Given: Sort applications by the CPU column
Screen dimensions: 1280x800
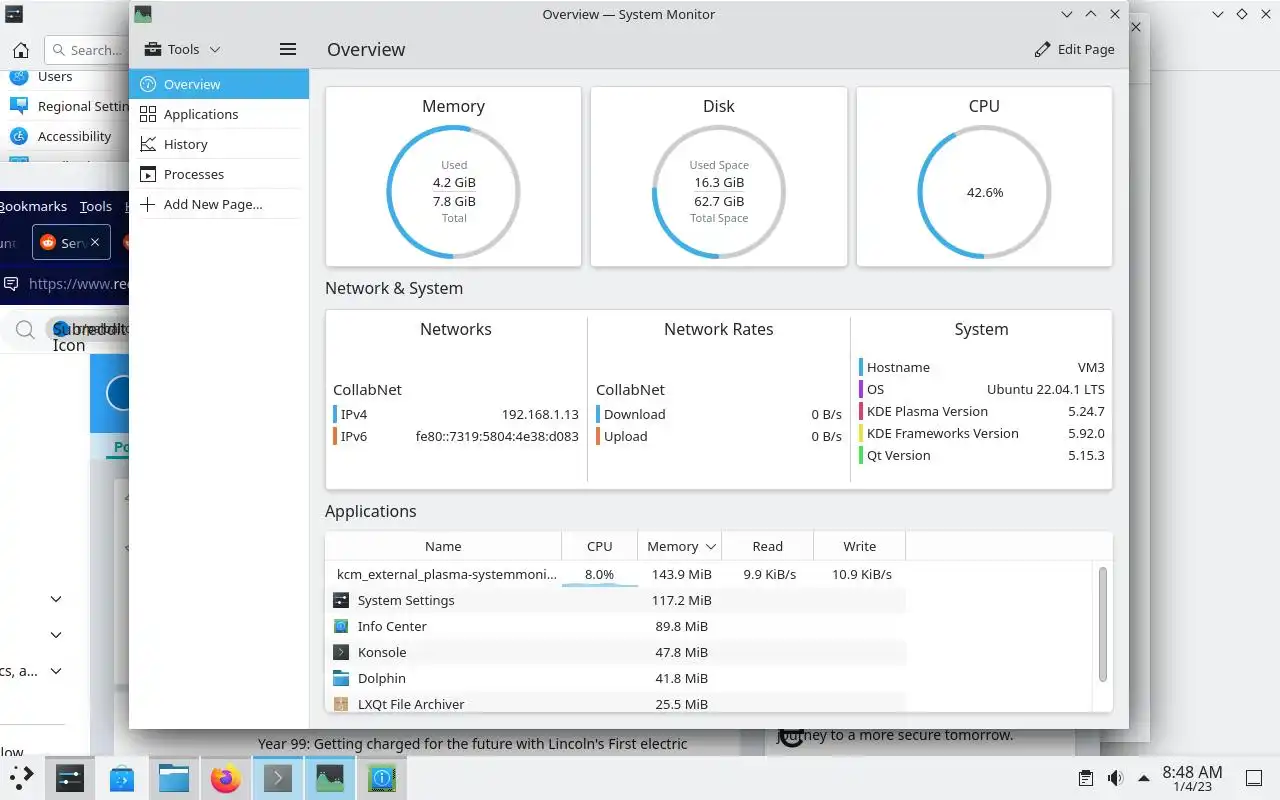Looking at the screenshot, I should coord(599,546).
